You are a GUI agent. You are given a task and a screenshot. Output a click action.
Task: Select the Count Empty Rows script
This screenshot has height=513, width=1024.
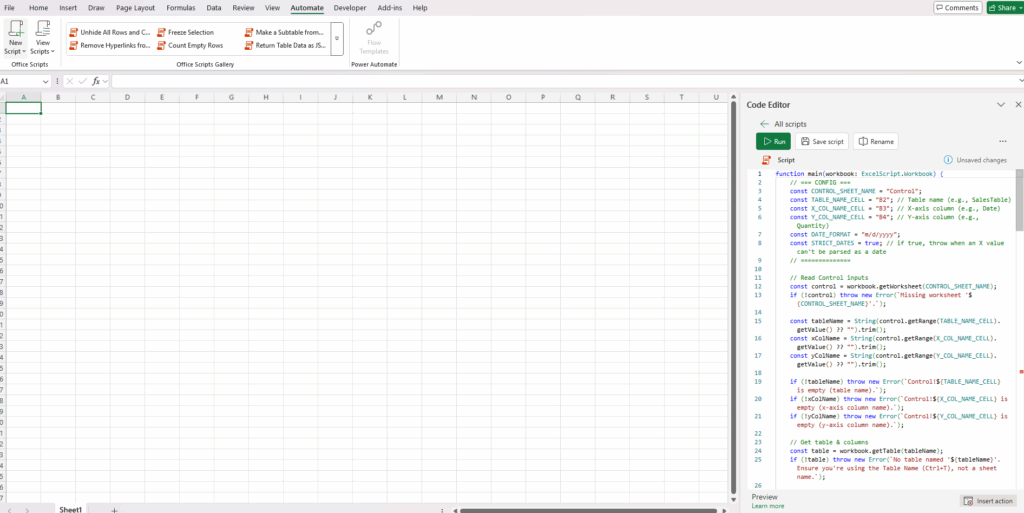click(x=195, y=45)
